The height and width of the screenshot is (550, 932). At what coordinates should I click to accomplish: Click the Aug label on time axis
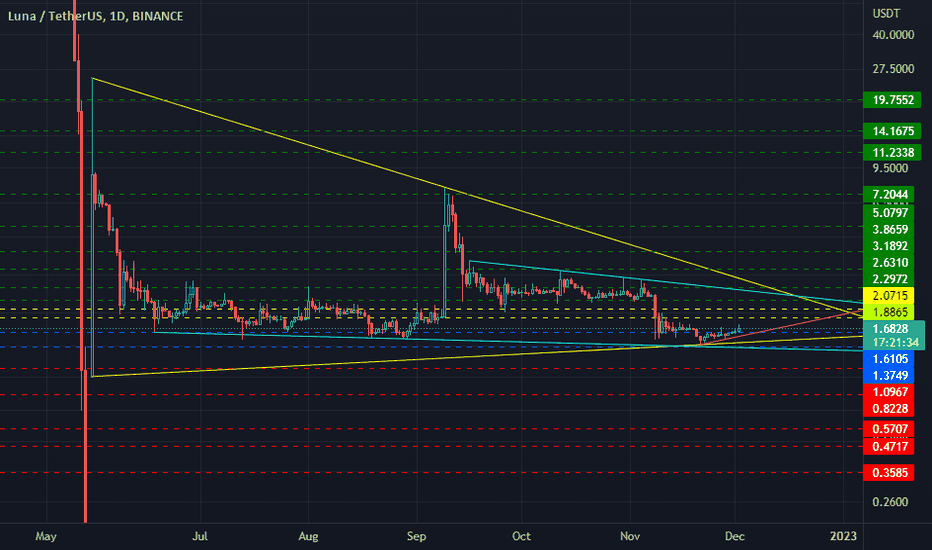pyautogui.click(x=308, y=536)
